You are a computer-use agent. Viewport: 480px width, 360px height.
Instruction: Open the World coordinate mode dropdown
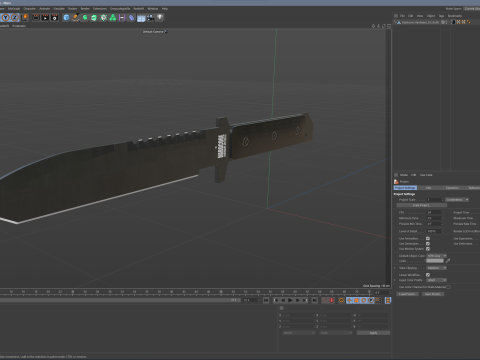coord(299,333)
